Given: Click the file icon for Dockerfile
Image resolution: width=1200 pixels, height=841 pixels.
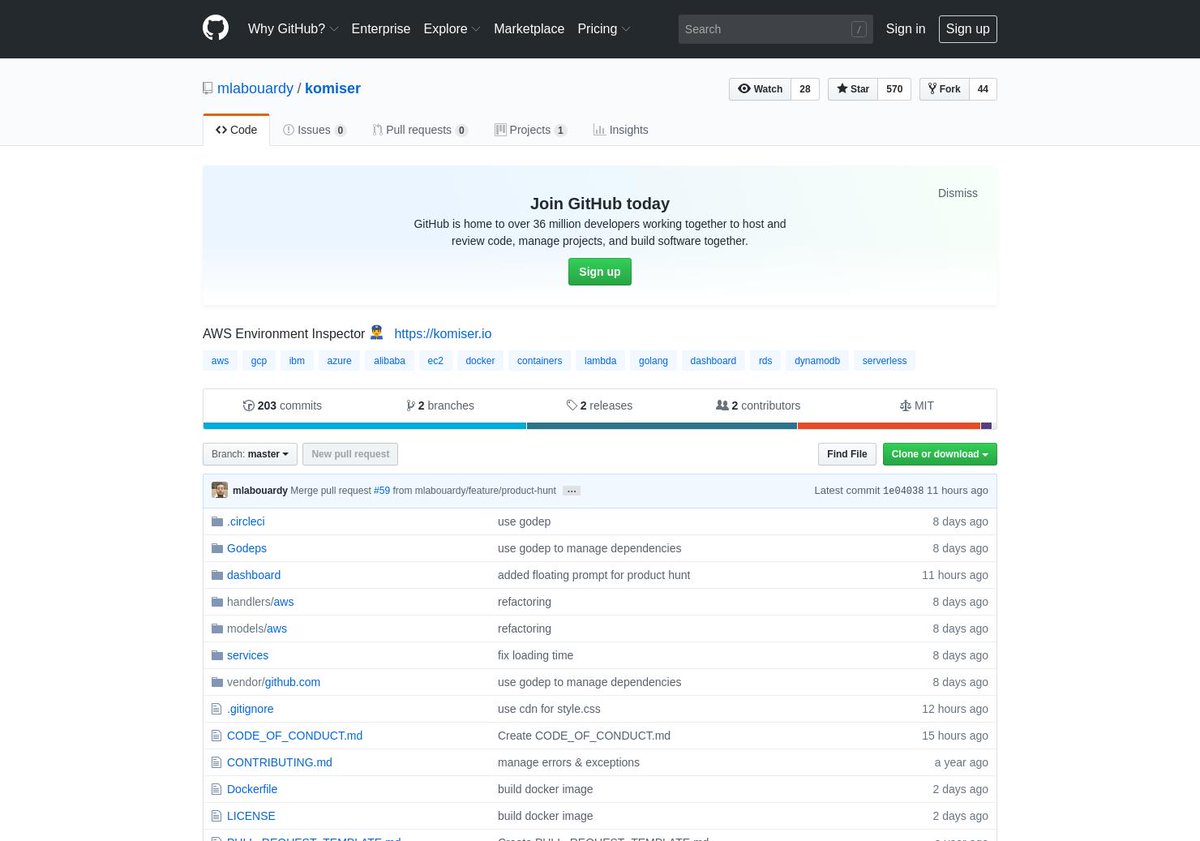Looking at the screenshot, I should pos(216,790).
